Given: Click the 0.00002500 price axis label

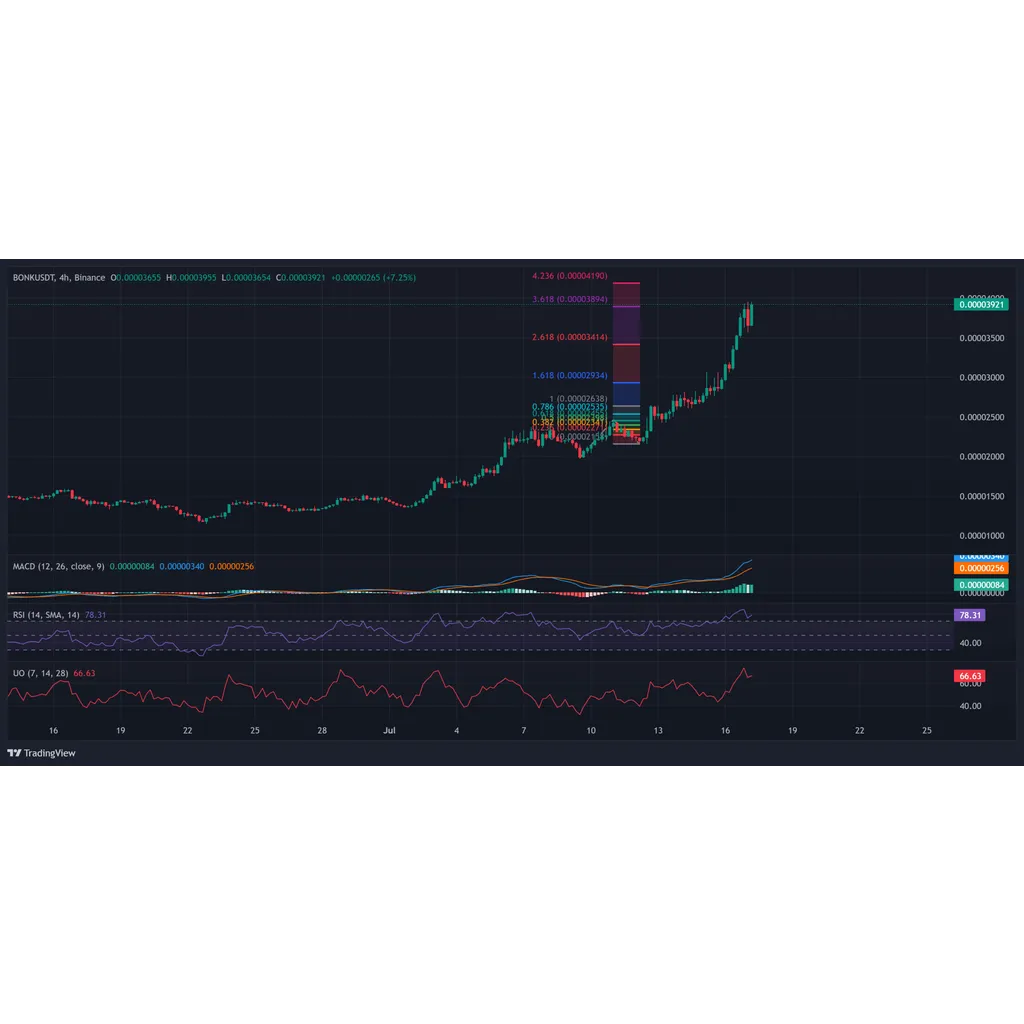Looking at the screenshot, I should pos(982,417).
